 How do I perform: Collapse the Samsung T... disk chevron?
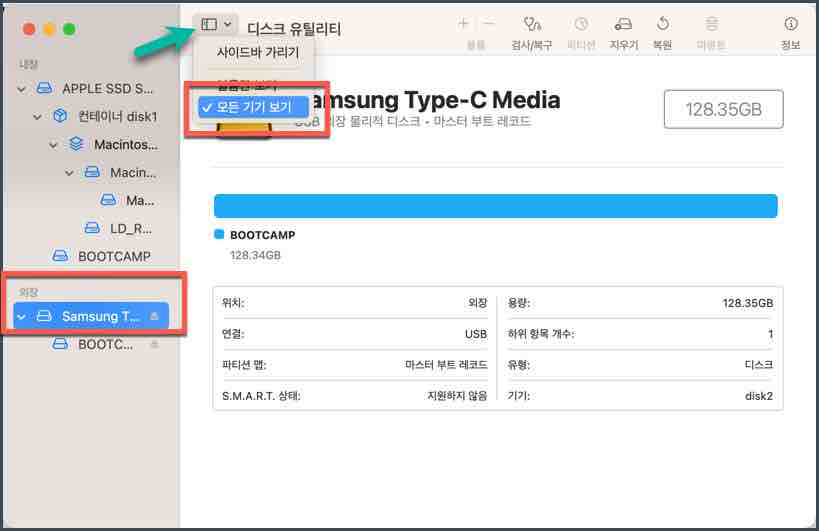tap(21, 316)
